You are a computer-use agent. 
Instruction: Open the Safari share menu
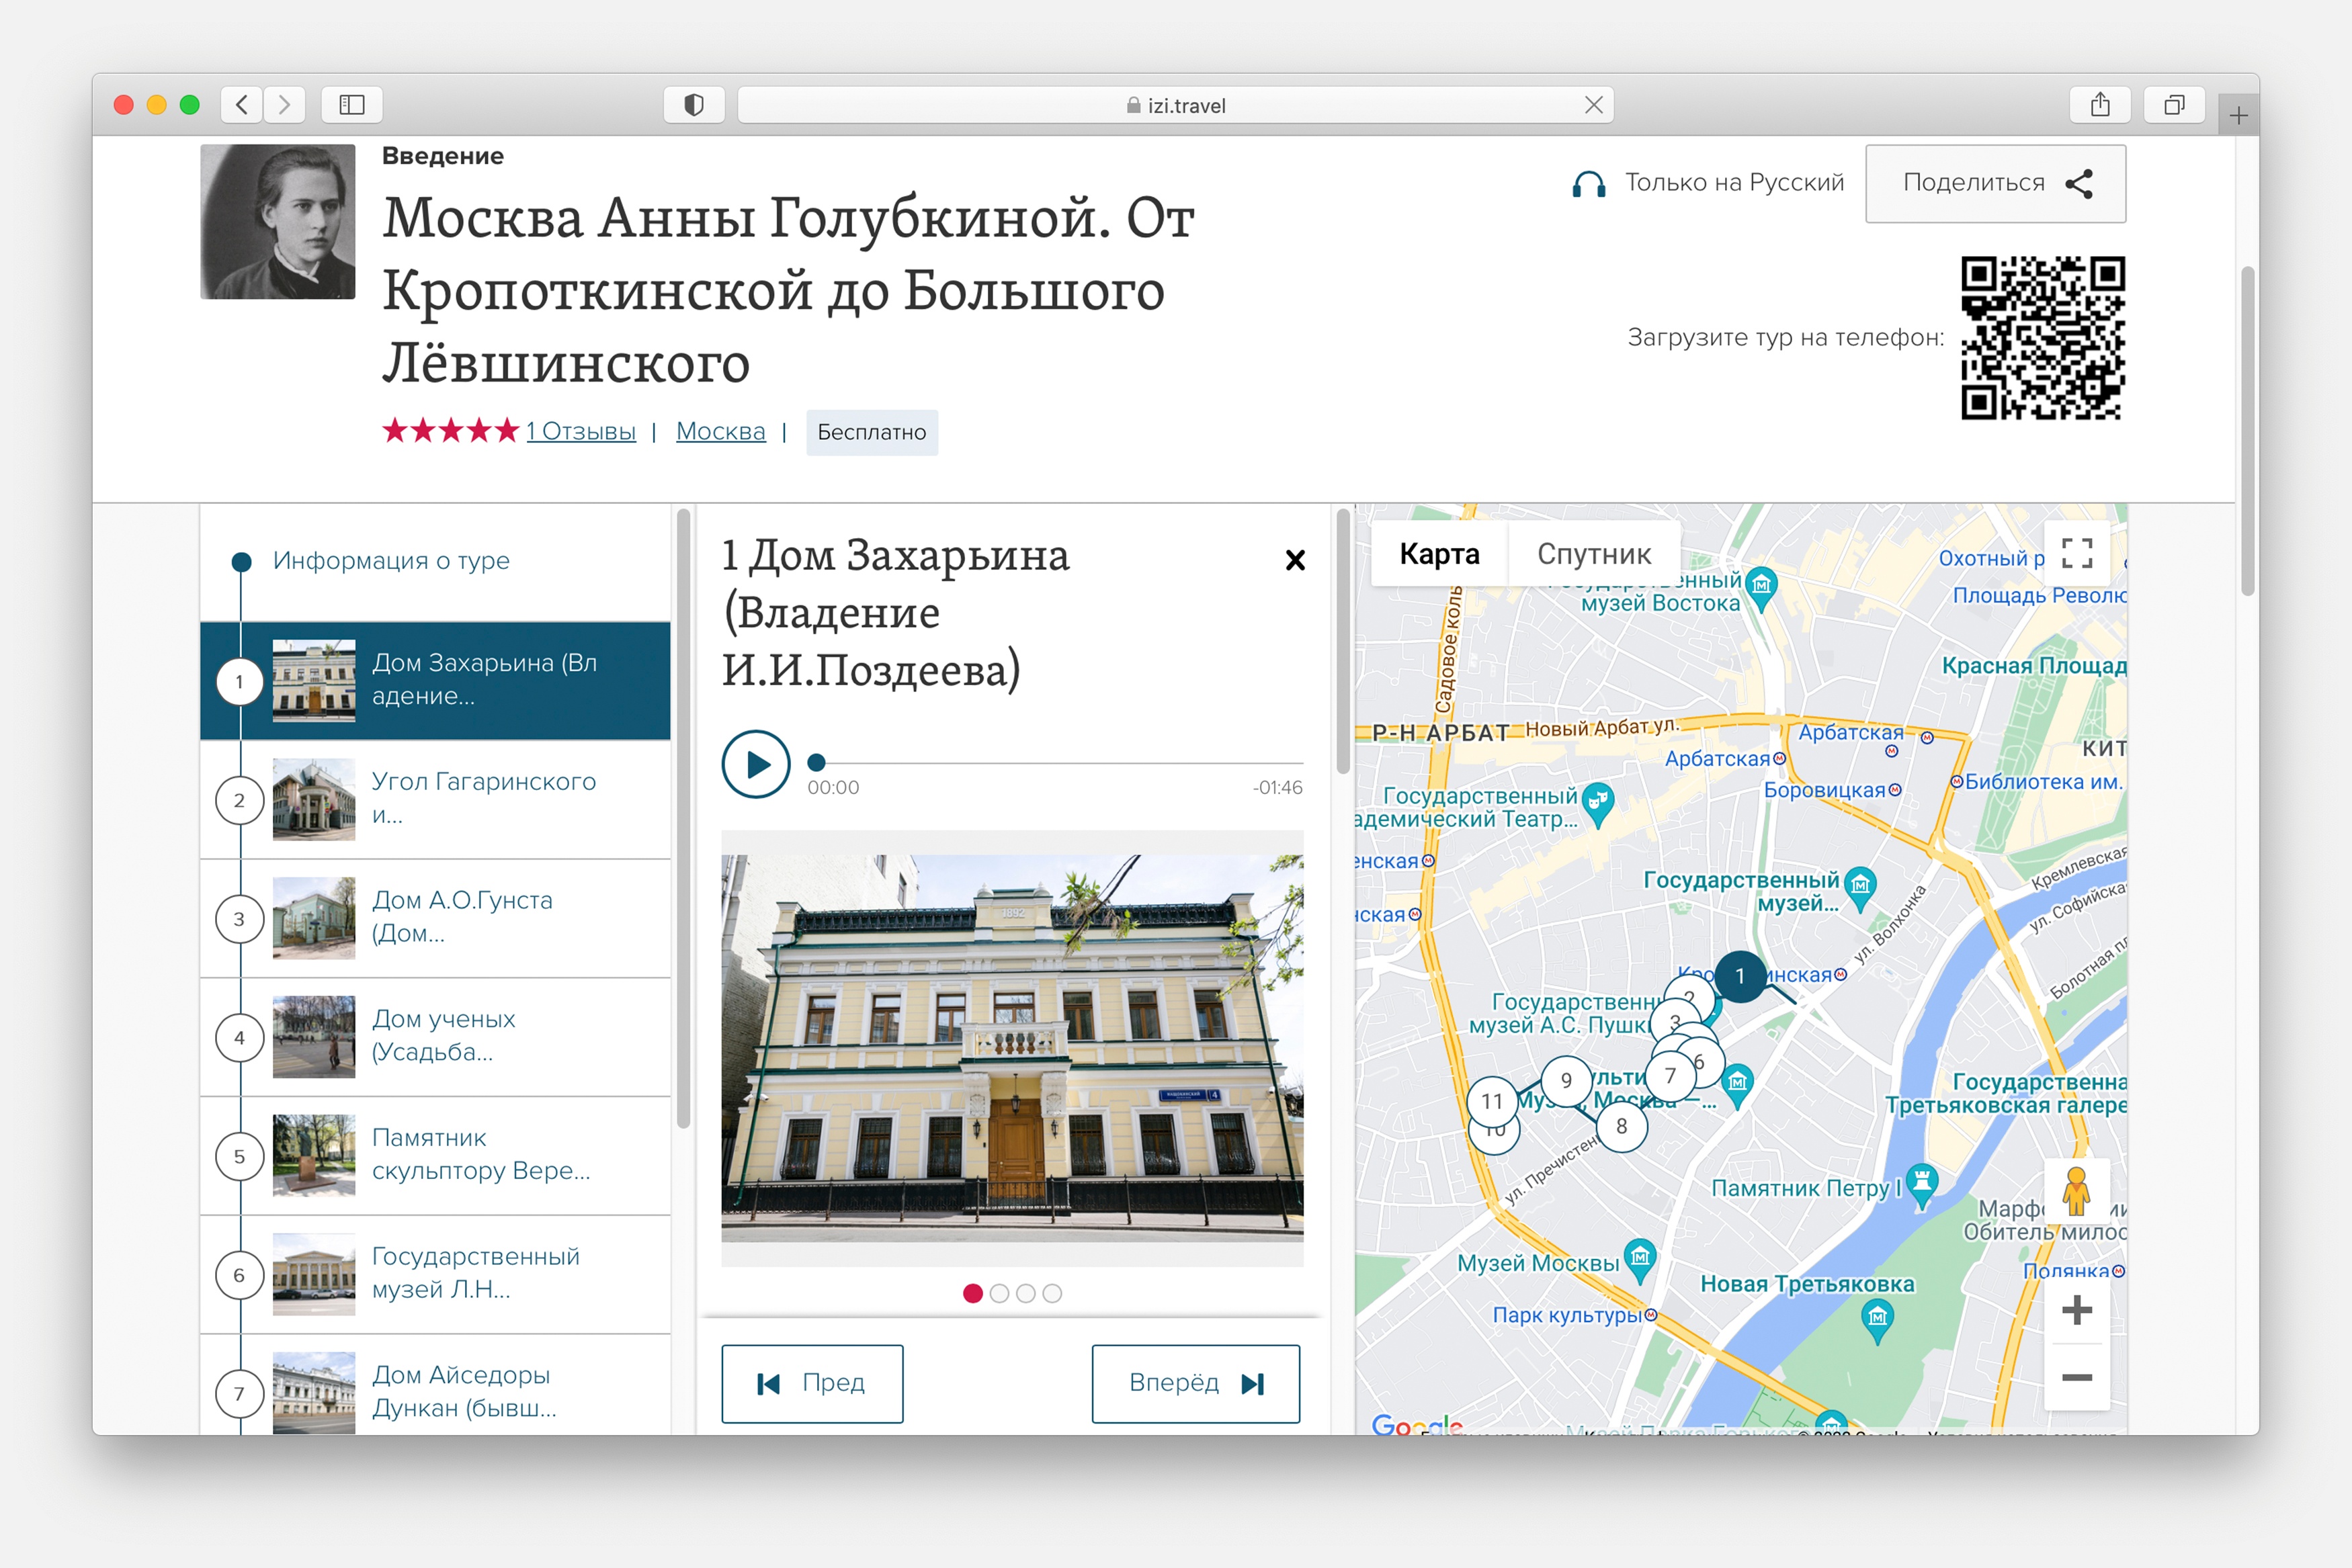point(2100,104)
